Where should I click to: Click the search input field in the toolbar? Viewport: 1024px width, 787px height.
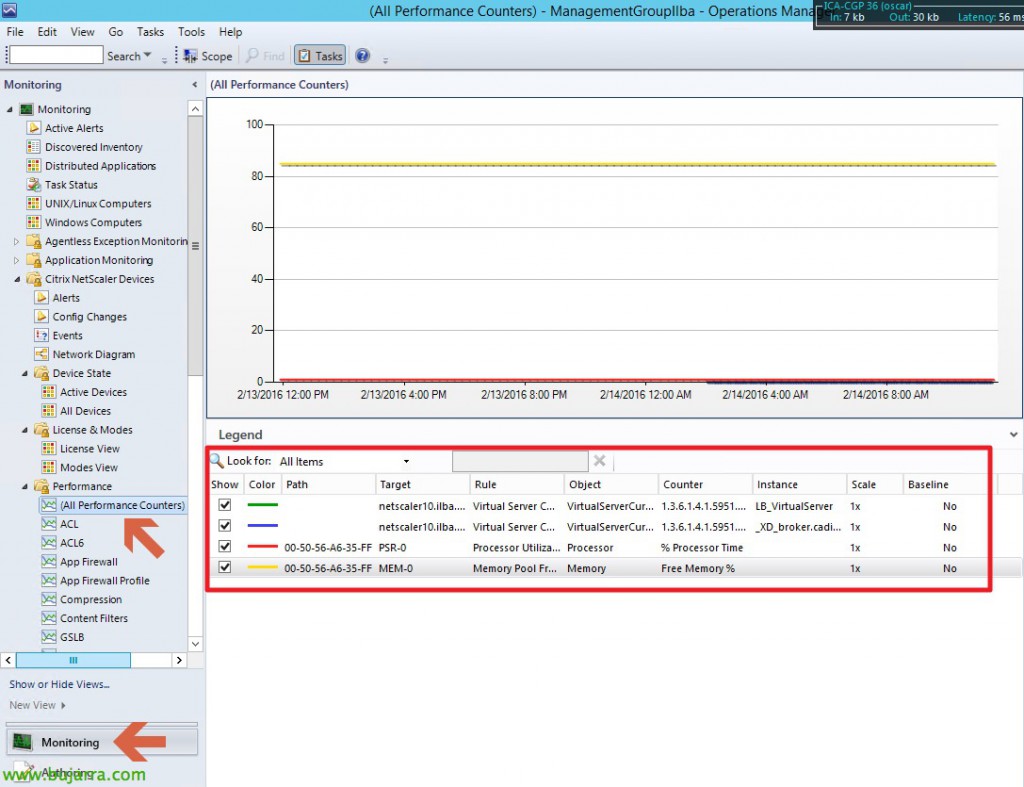(55, 54)
